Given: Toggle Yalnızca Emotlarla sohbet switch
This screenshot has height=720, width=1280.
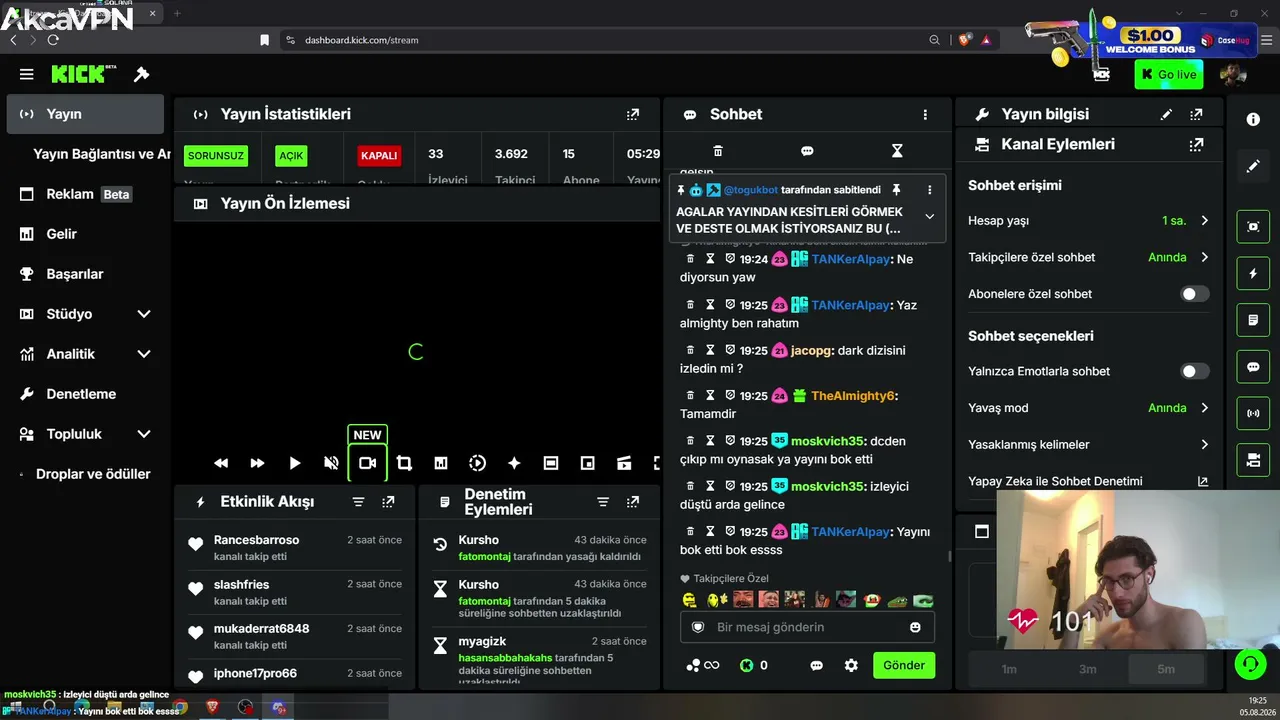Looking at the screenshot, I should pos(1194,371).
